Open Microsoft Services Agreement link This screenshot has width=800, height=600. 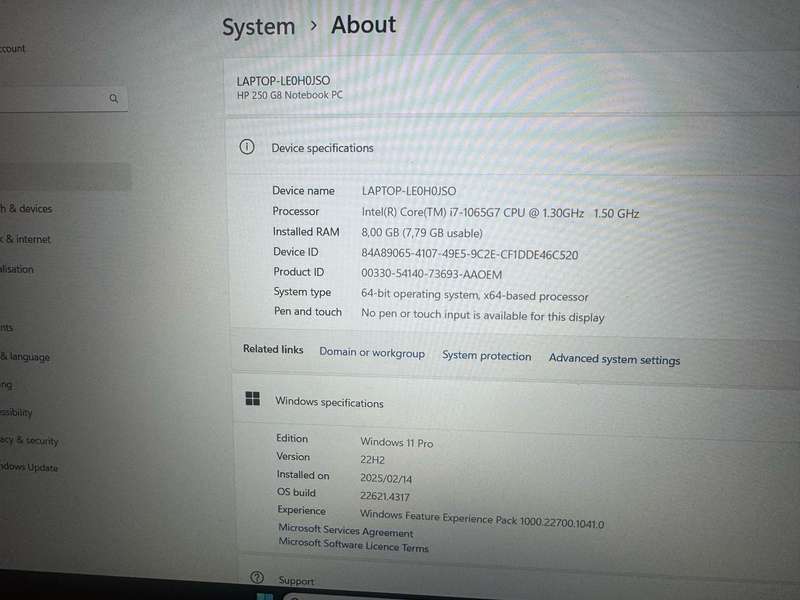345,531
